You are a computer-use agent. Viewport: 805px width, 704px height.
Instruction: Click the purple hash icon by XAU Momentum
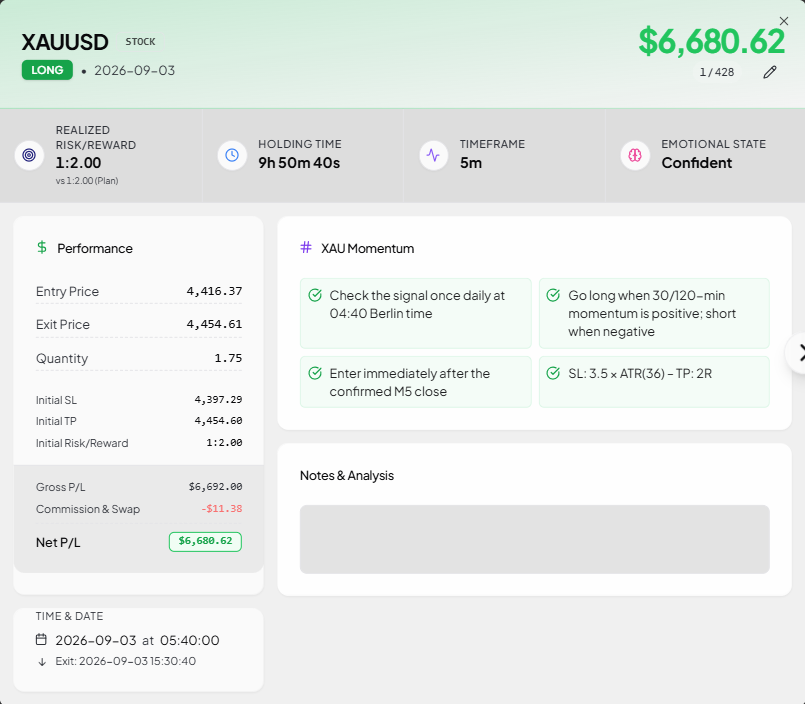coord(306,248)
